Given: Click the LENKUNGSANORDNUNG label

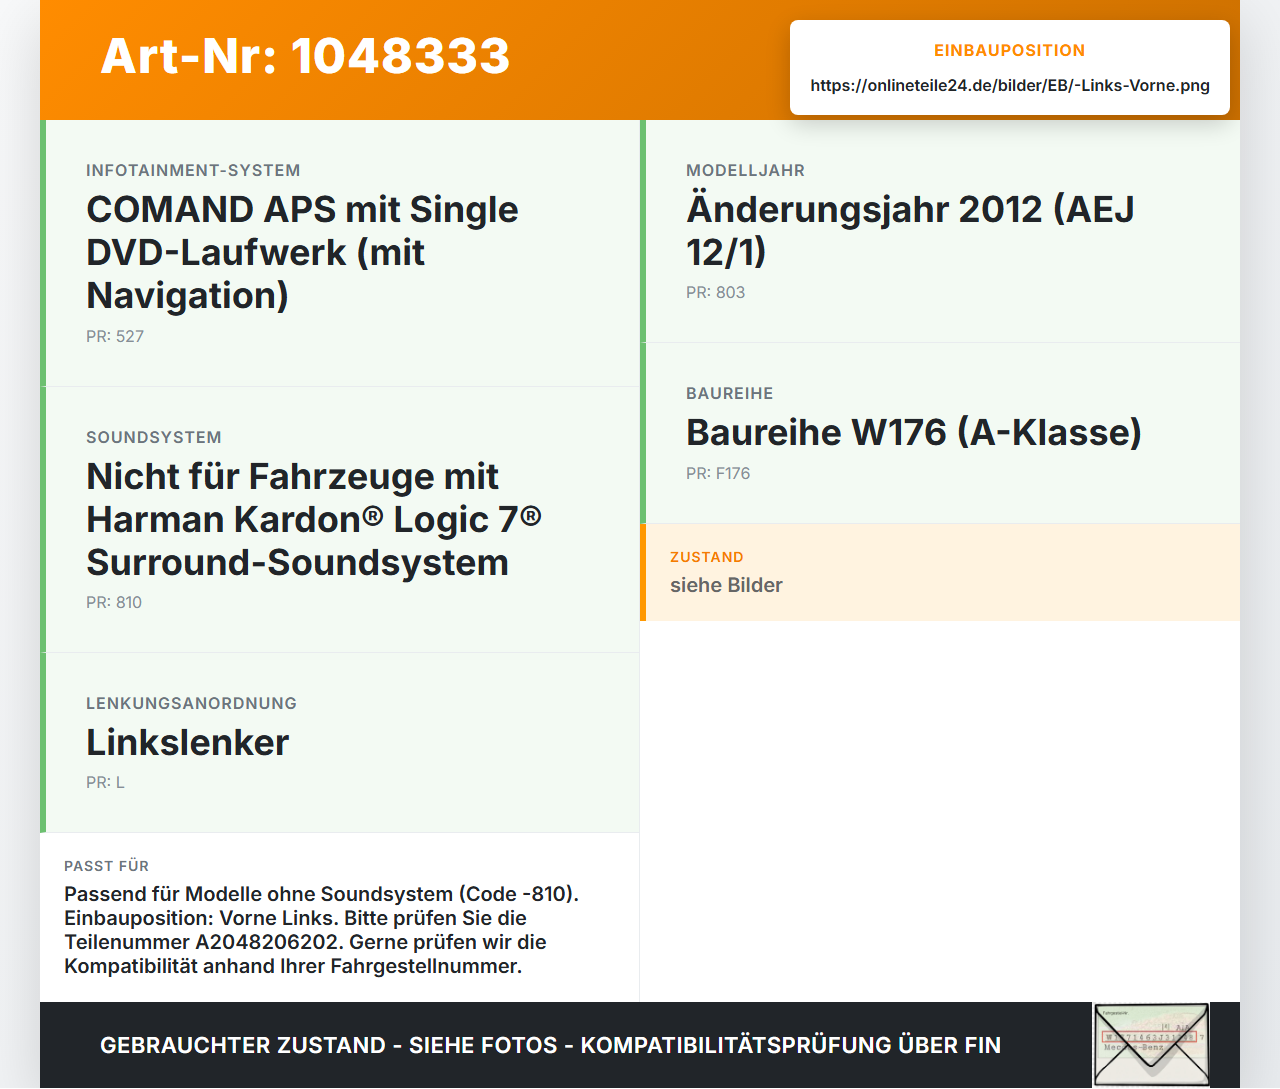Looking at the screenshot, I should 191,703.
